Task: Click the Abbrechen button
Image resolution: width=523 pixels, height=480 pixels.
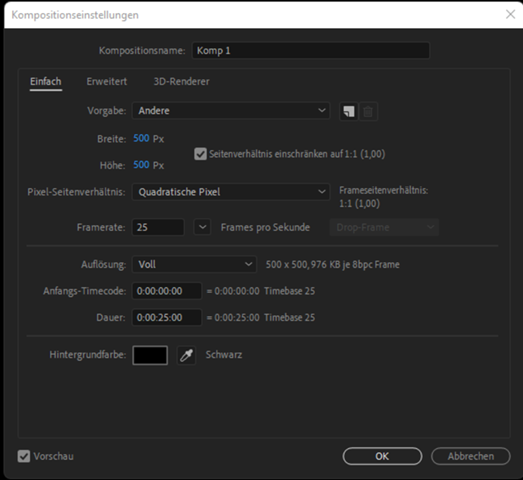Action: coord(471,456)
